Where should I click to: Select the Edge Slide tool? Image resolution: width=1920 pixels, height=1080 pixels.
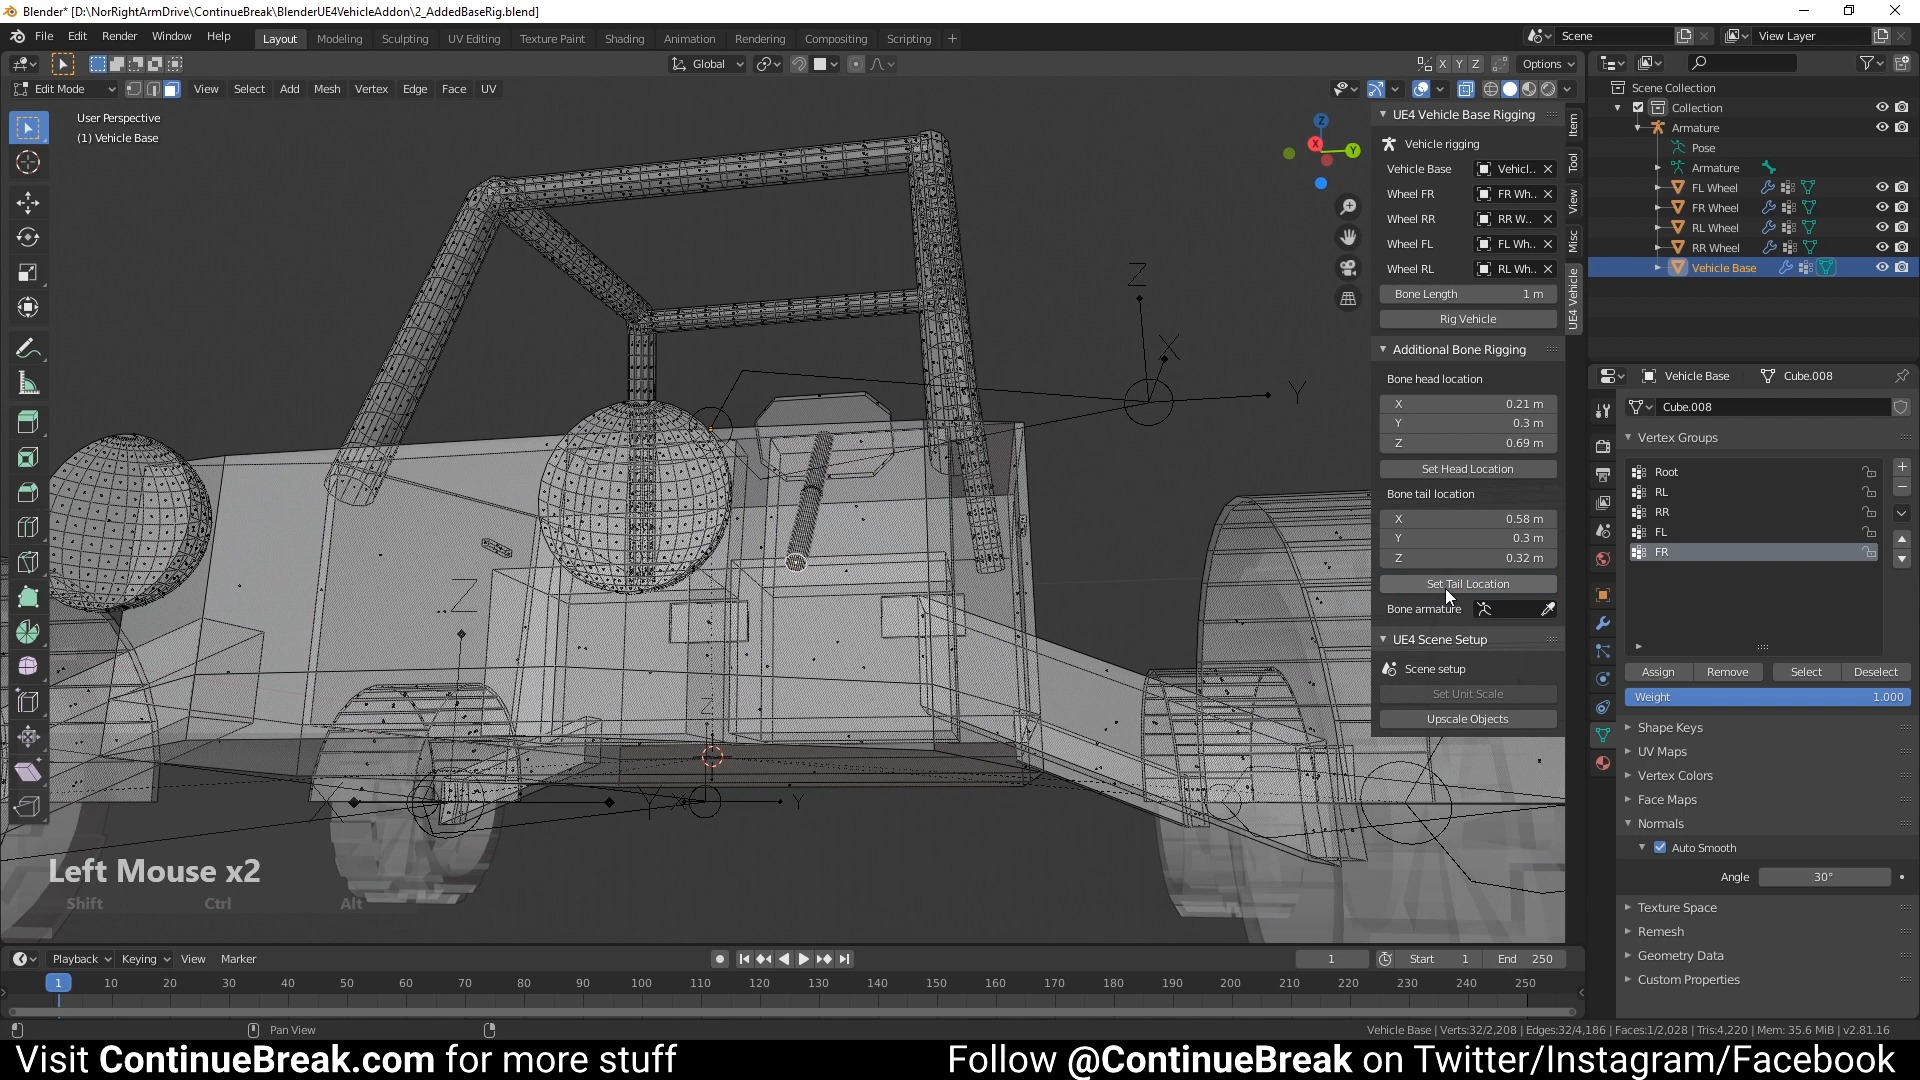pos(28,702)
